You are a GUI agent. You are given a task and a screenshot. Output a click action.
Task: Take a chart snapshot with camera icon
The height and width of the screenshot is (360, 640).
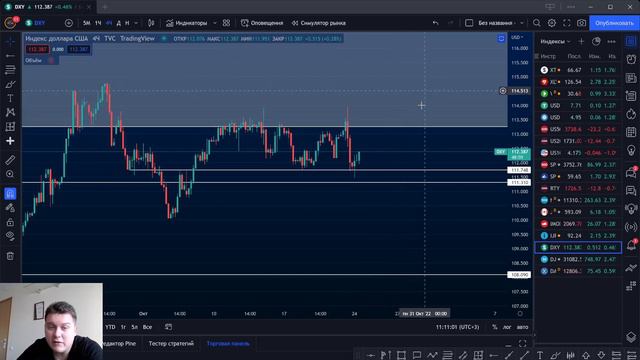[581, 23]
